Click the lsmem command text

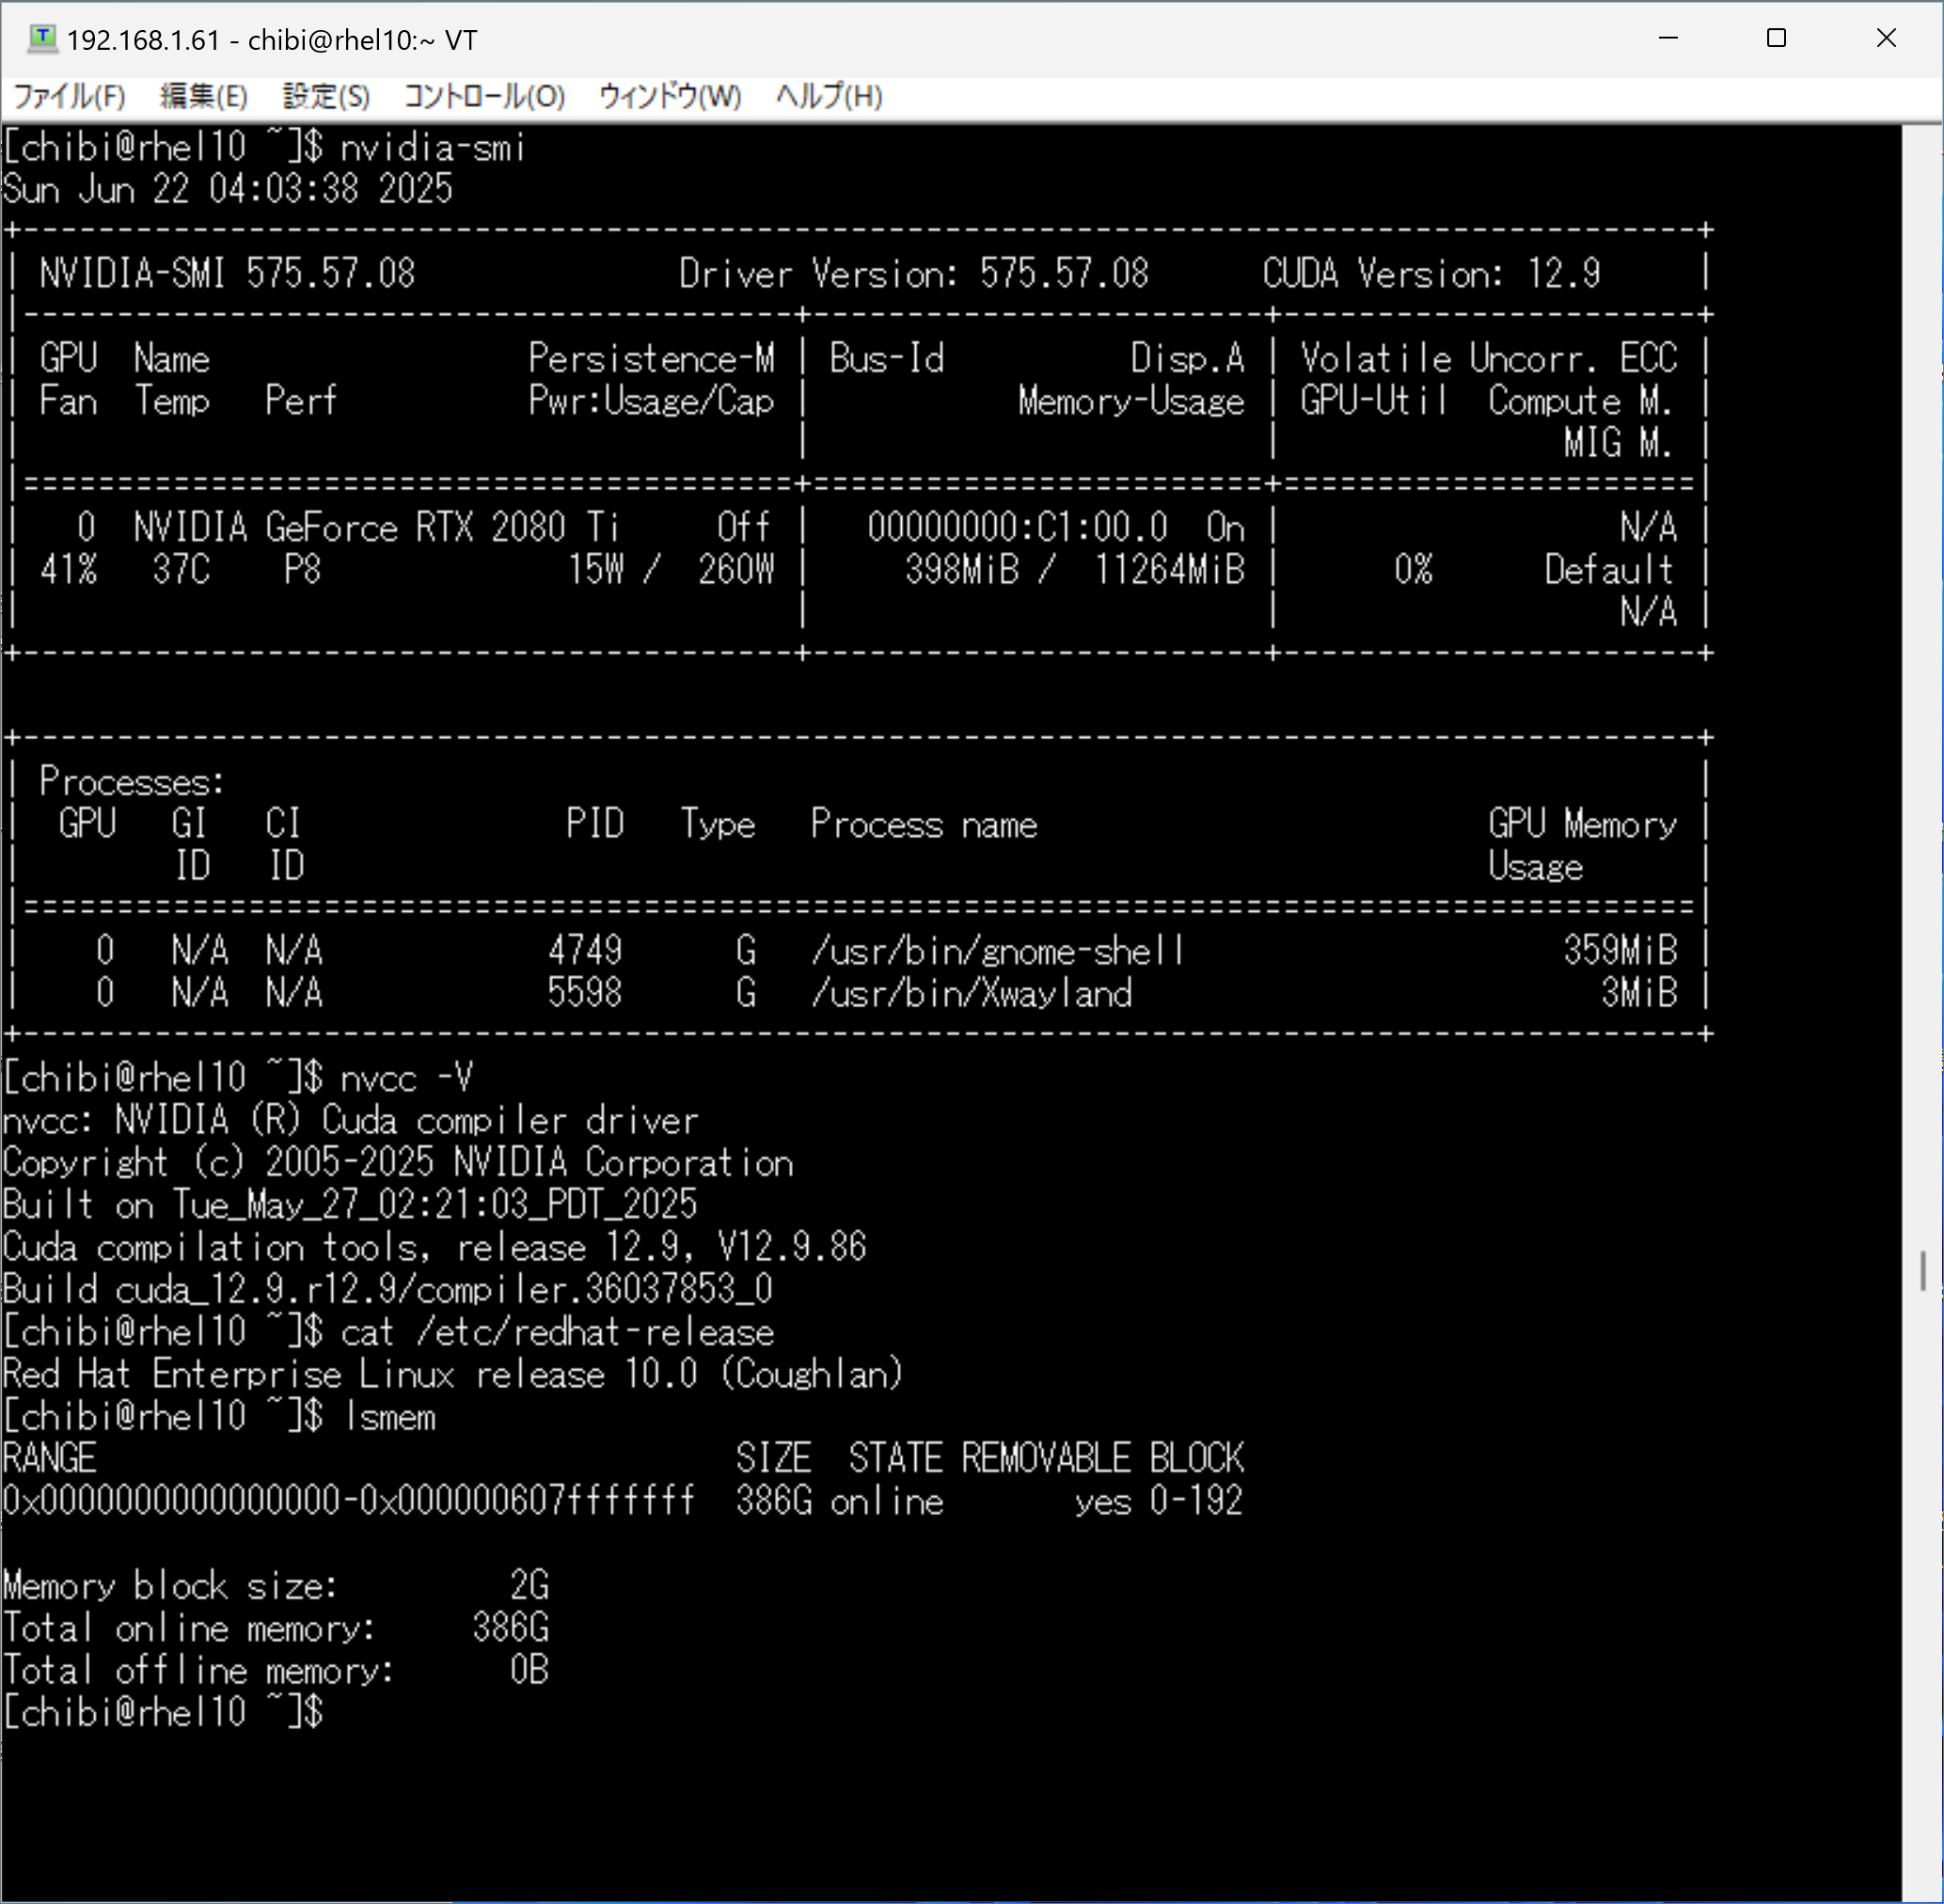[x=389, y=1417]
